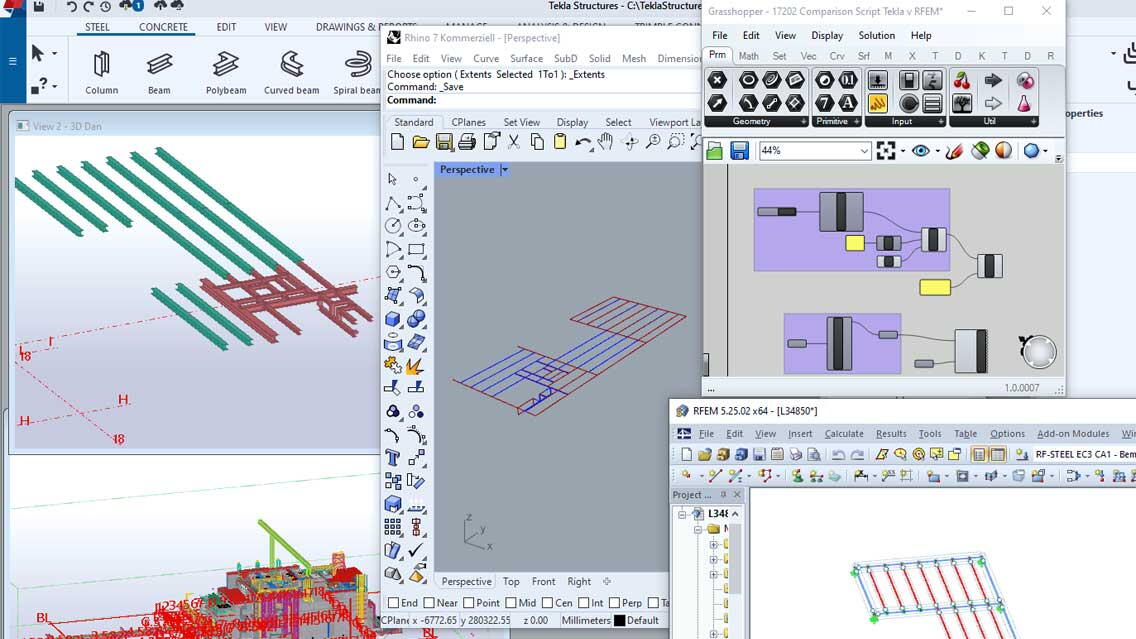
Task: Click Grasshopper's Zoom Extents icon
Action: [x=885, y=151]
